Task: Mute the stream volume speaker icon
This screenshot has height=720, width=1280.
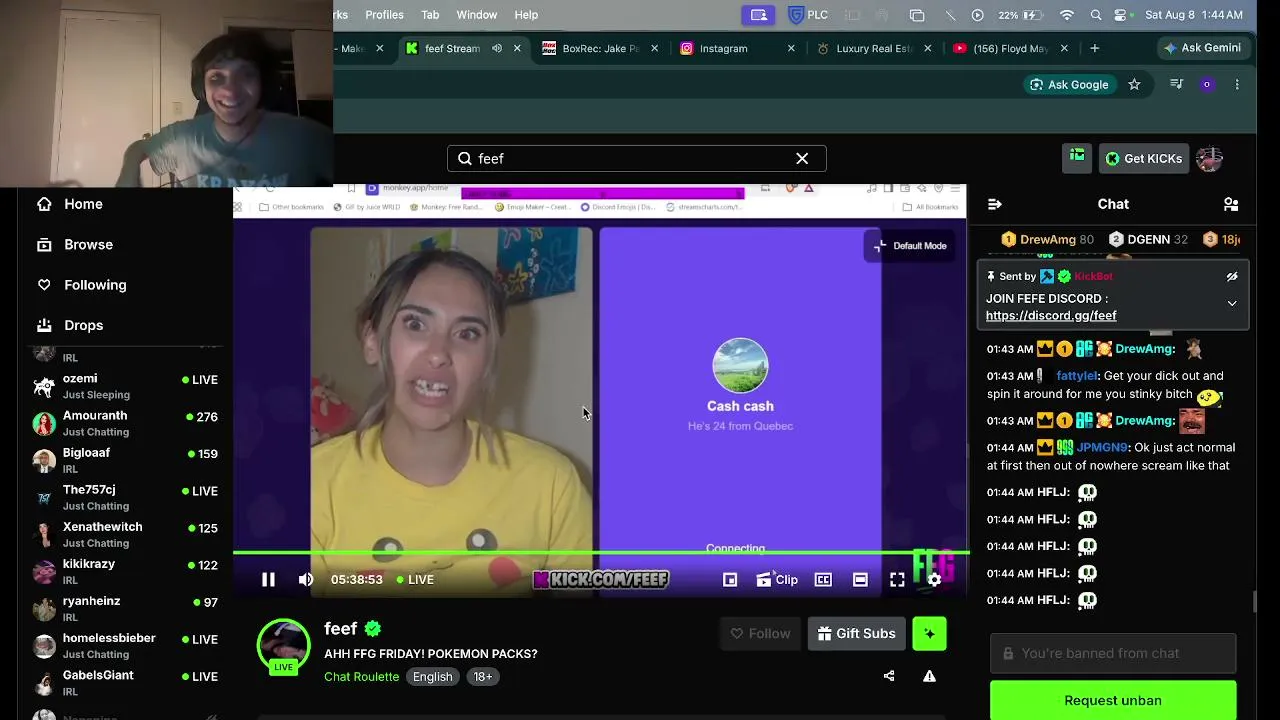Action: [306, 579]
